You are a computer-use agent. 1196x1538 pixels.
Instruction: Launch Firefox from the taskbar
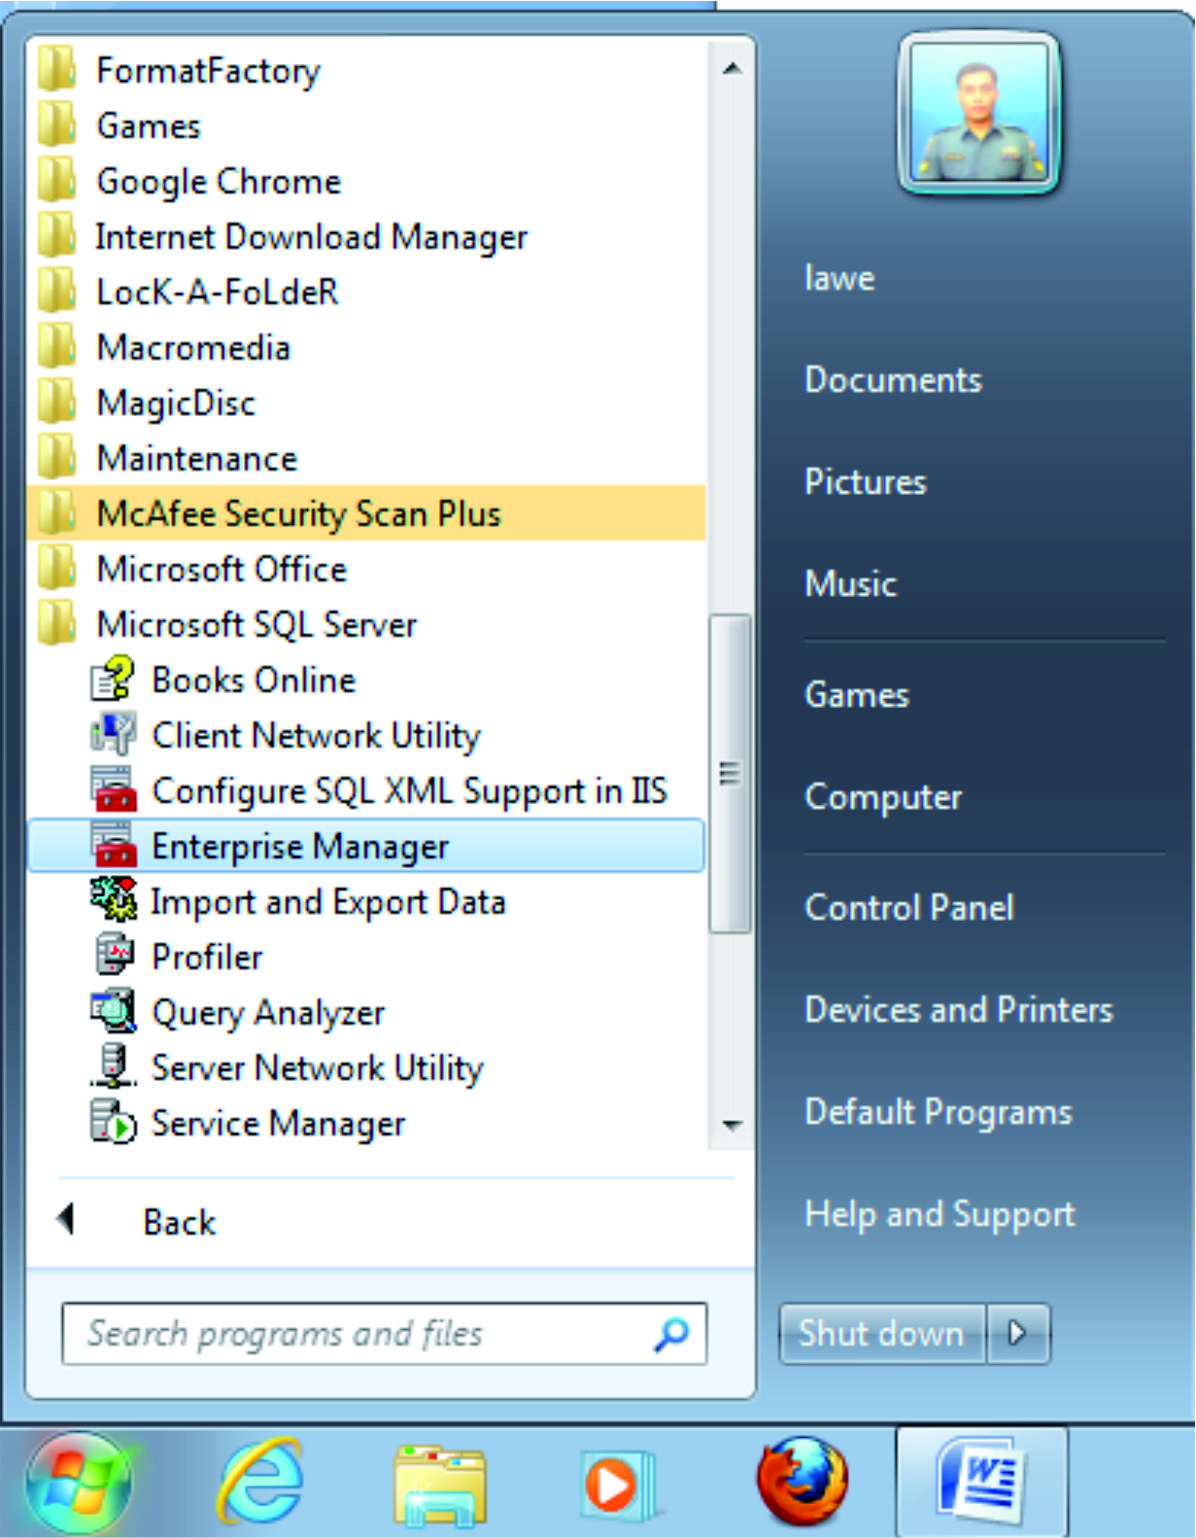[803, 1482]
